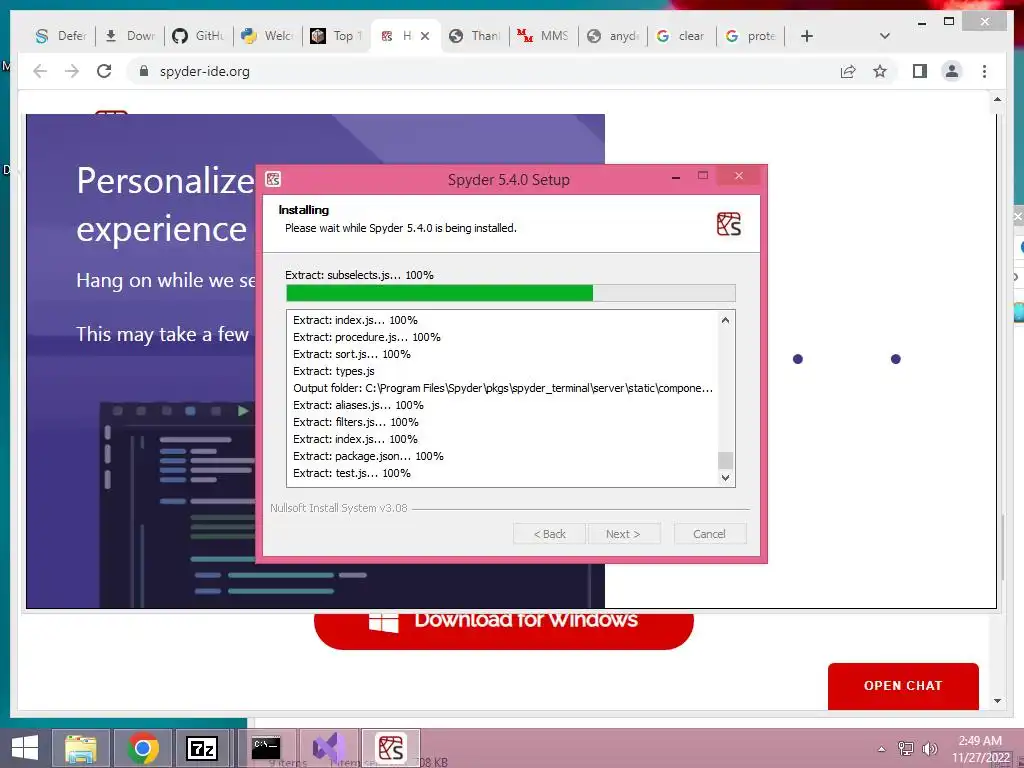Viewport: 1024px width, 768px height.
Task: Switch to the 'anyd' tab
Action: point(613,36)
